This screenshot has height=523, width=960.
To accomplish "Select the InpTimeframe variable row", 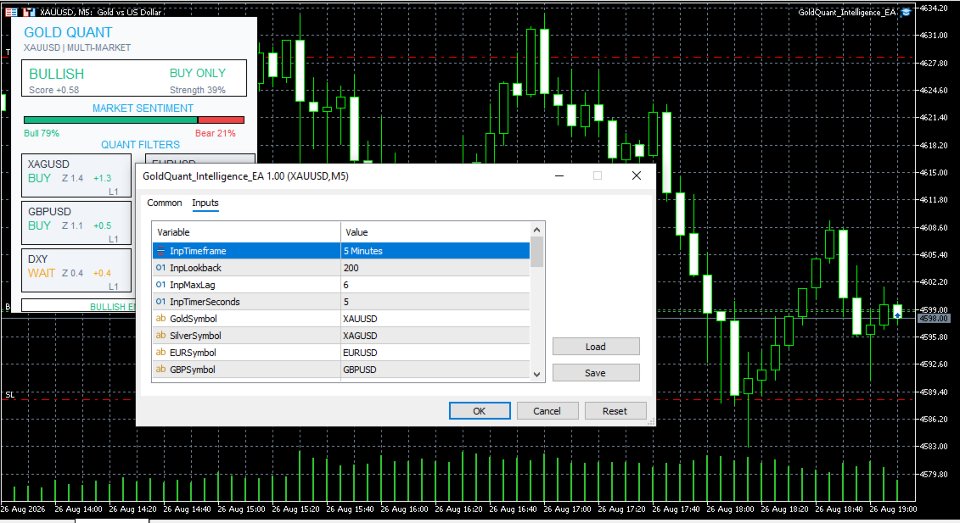I will click(x=341, y=250).
